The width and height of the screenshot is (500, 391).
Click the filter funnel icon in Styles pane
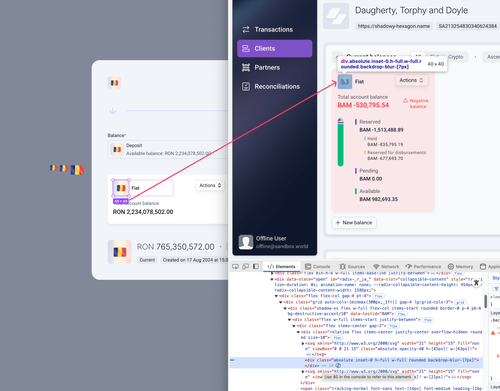tap(496, 289)
